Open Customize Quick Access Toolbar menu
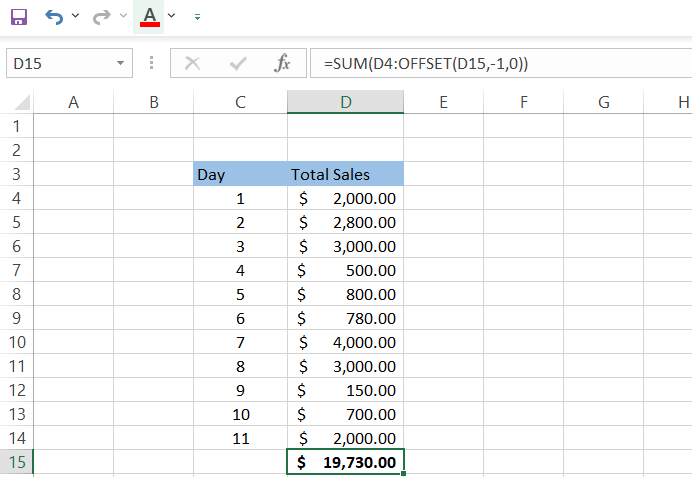 tap(197, 17)
